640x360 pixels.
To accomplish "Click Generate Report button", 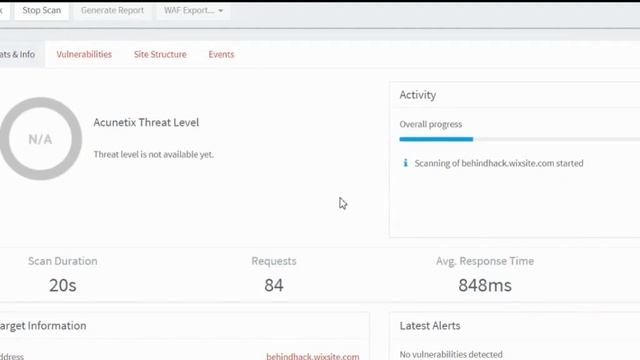I will pyautogui.click(x=112, y=11).
